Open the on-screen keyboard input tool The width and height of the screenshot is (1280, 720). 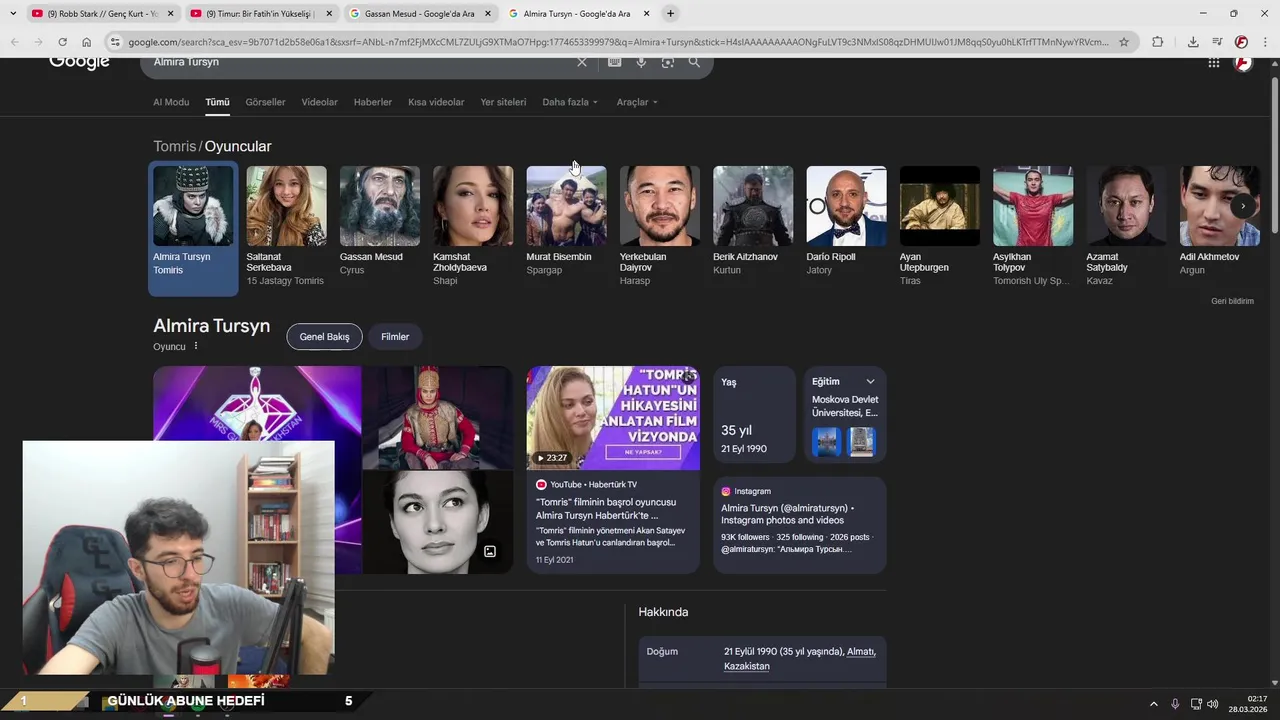[x=614, y=62]
